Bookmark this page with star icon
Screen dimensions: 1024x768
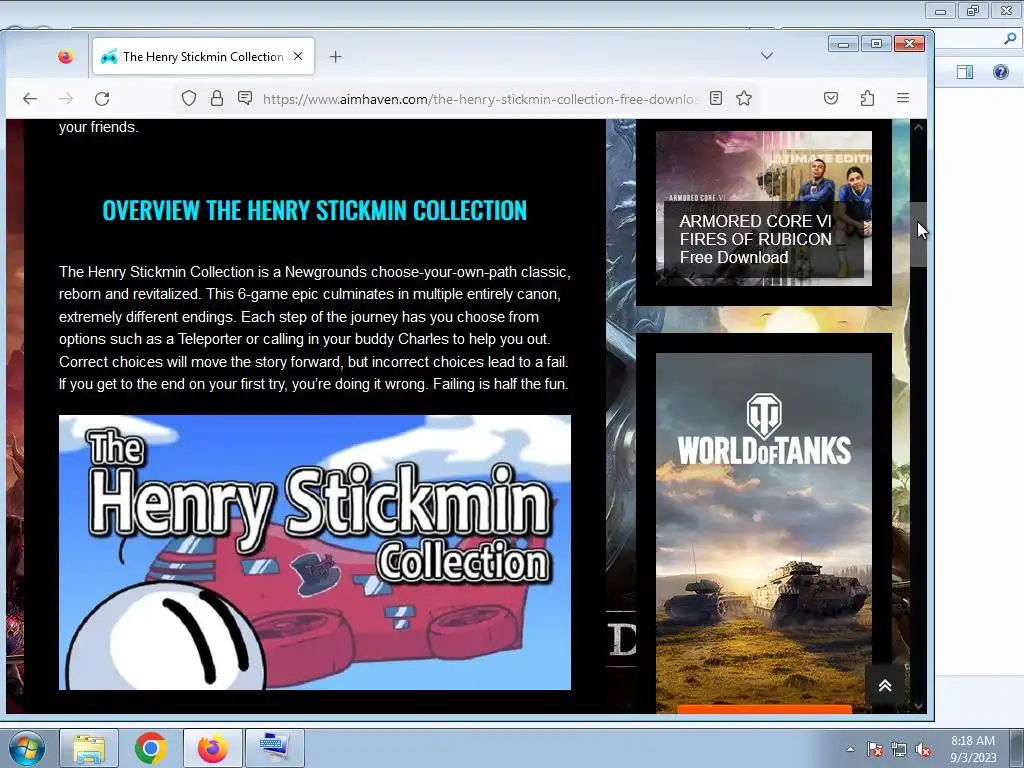pyautogui.click(x=744, y=99)
